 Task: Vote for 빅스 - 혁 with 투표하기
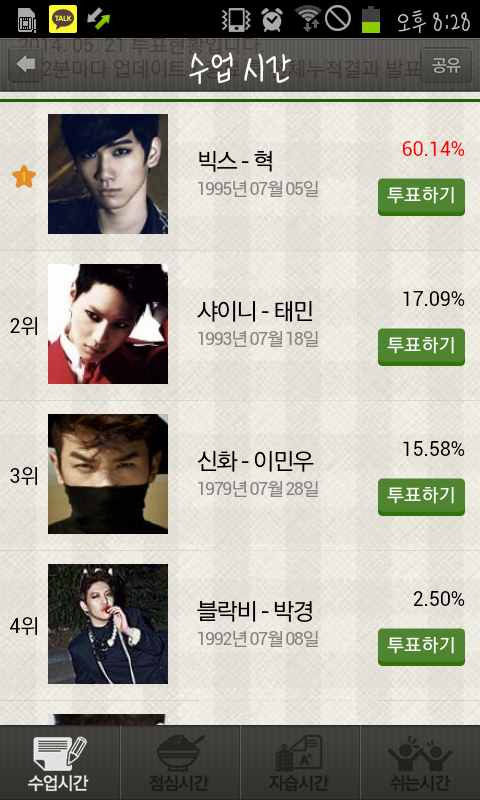tap(421, 196)
